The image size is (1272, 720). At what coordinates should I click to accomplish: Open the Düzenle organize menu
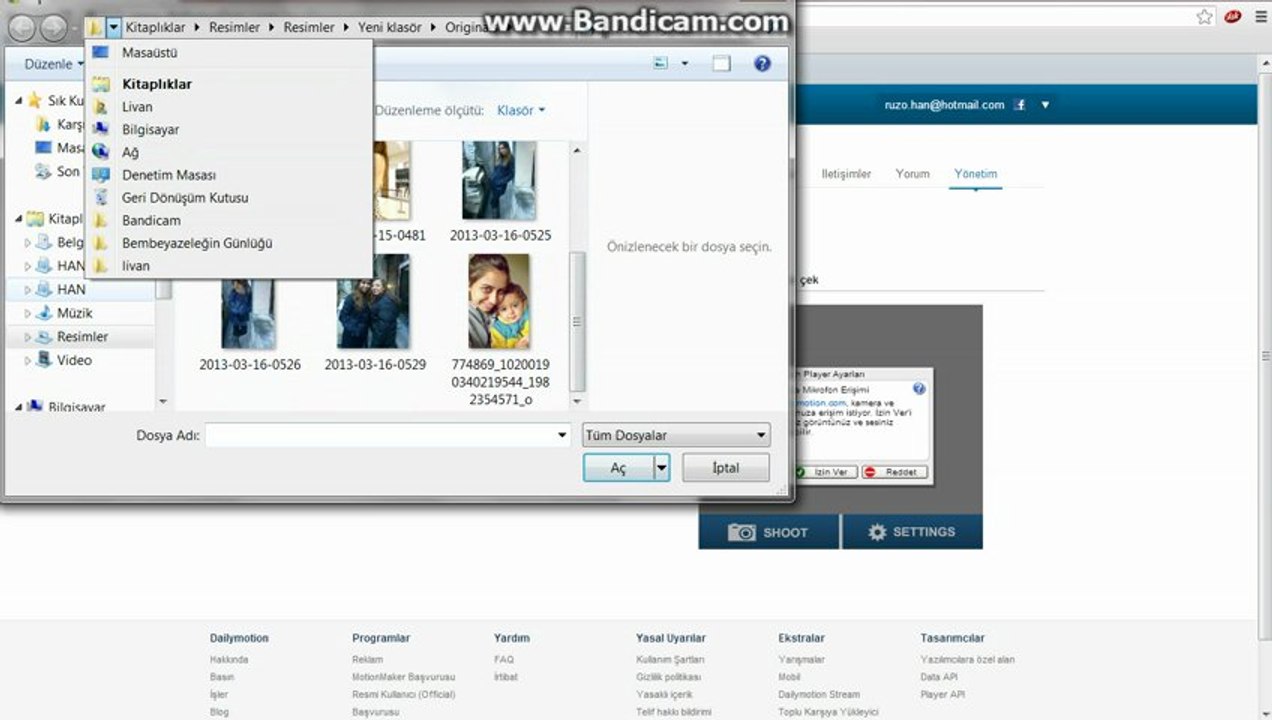pyautogui.click(x=54, y=64)
